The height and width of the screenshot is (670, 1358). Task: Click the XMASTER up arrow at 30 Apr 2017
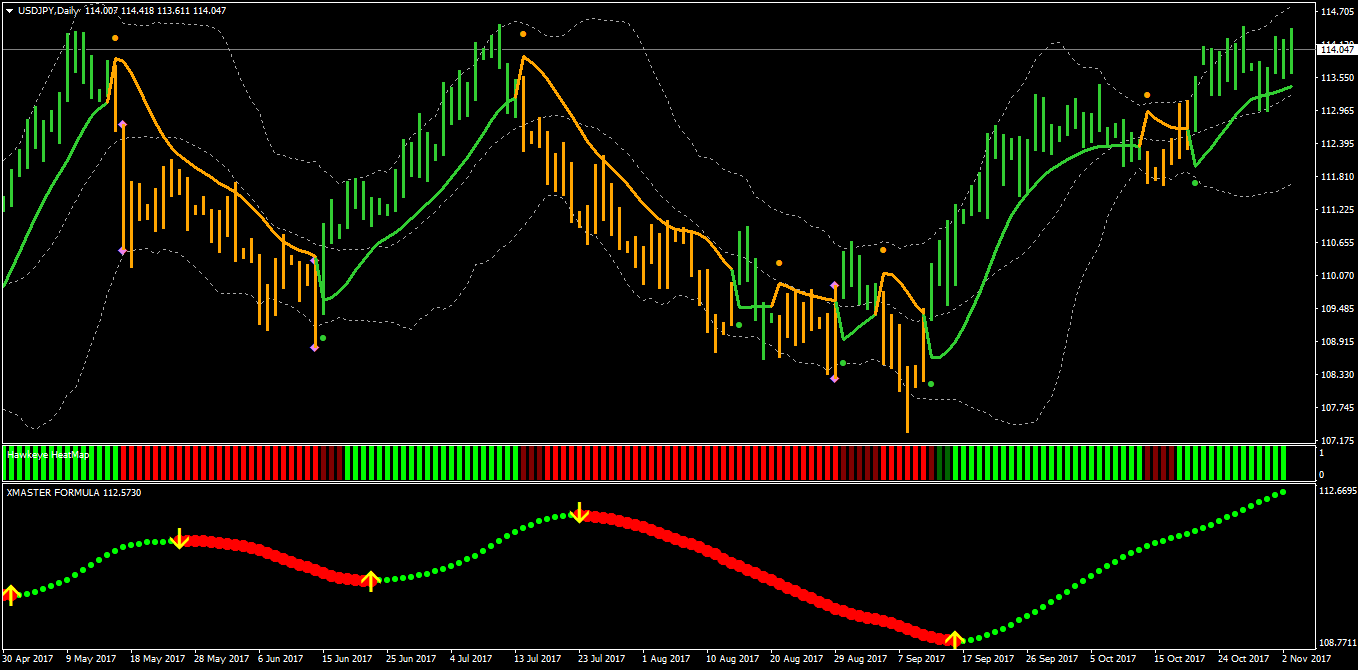pyautogui.click(x=11, y=595)
